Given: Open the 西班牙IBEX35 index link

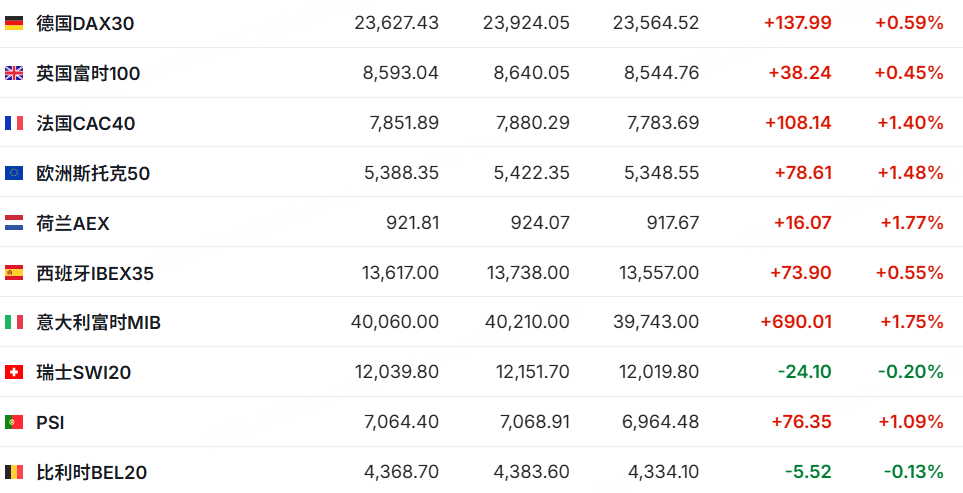Looking at the screenshot, I should coord(95,273).
